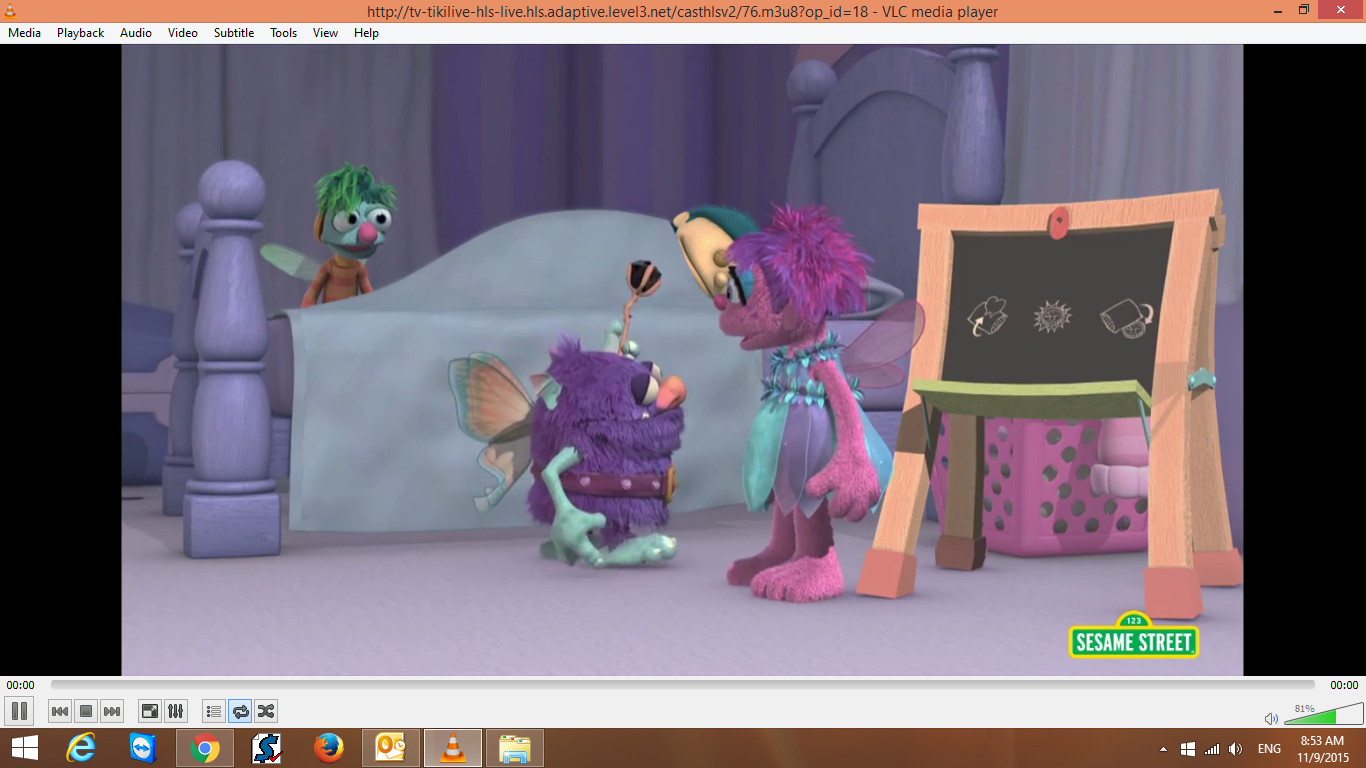Show hidden system tray icons
Screen dimensions: 1366x768
(1163, 748)
